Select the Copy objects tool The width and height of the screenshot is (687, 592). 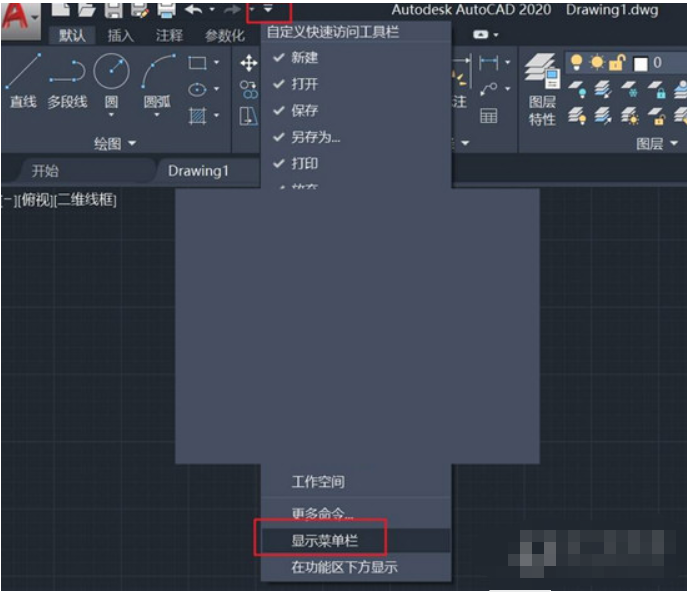click(249, 89)
